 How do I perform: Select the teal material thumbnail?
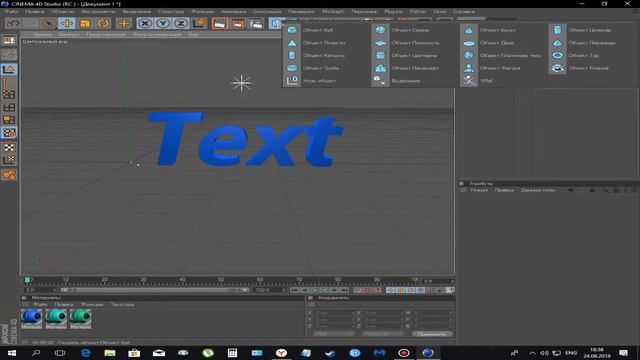click(x=56, y=319)
